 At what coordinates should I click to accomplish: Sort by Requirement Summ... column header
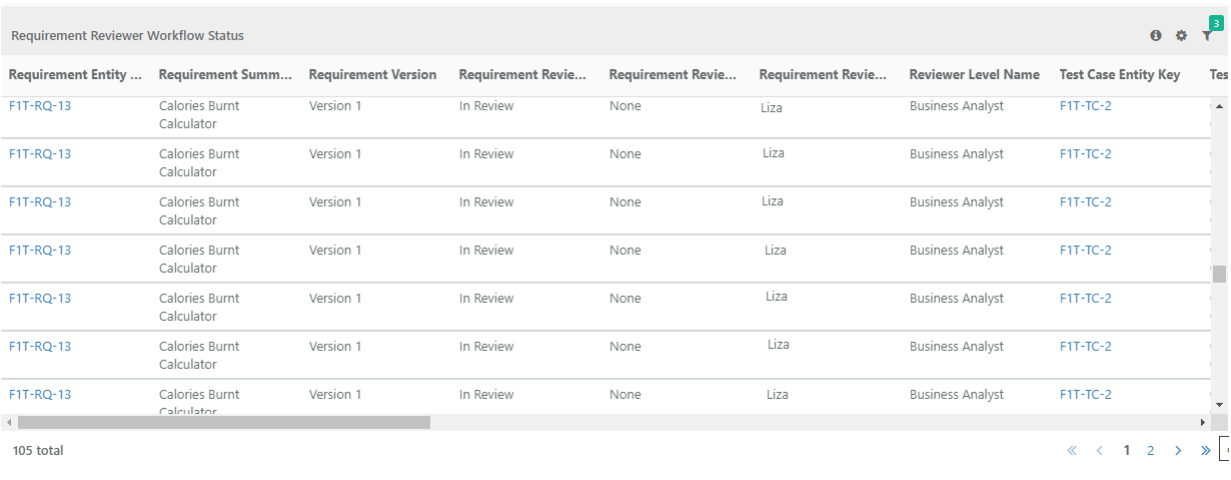pos(225,75)
